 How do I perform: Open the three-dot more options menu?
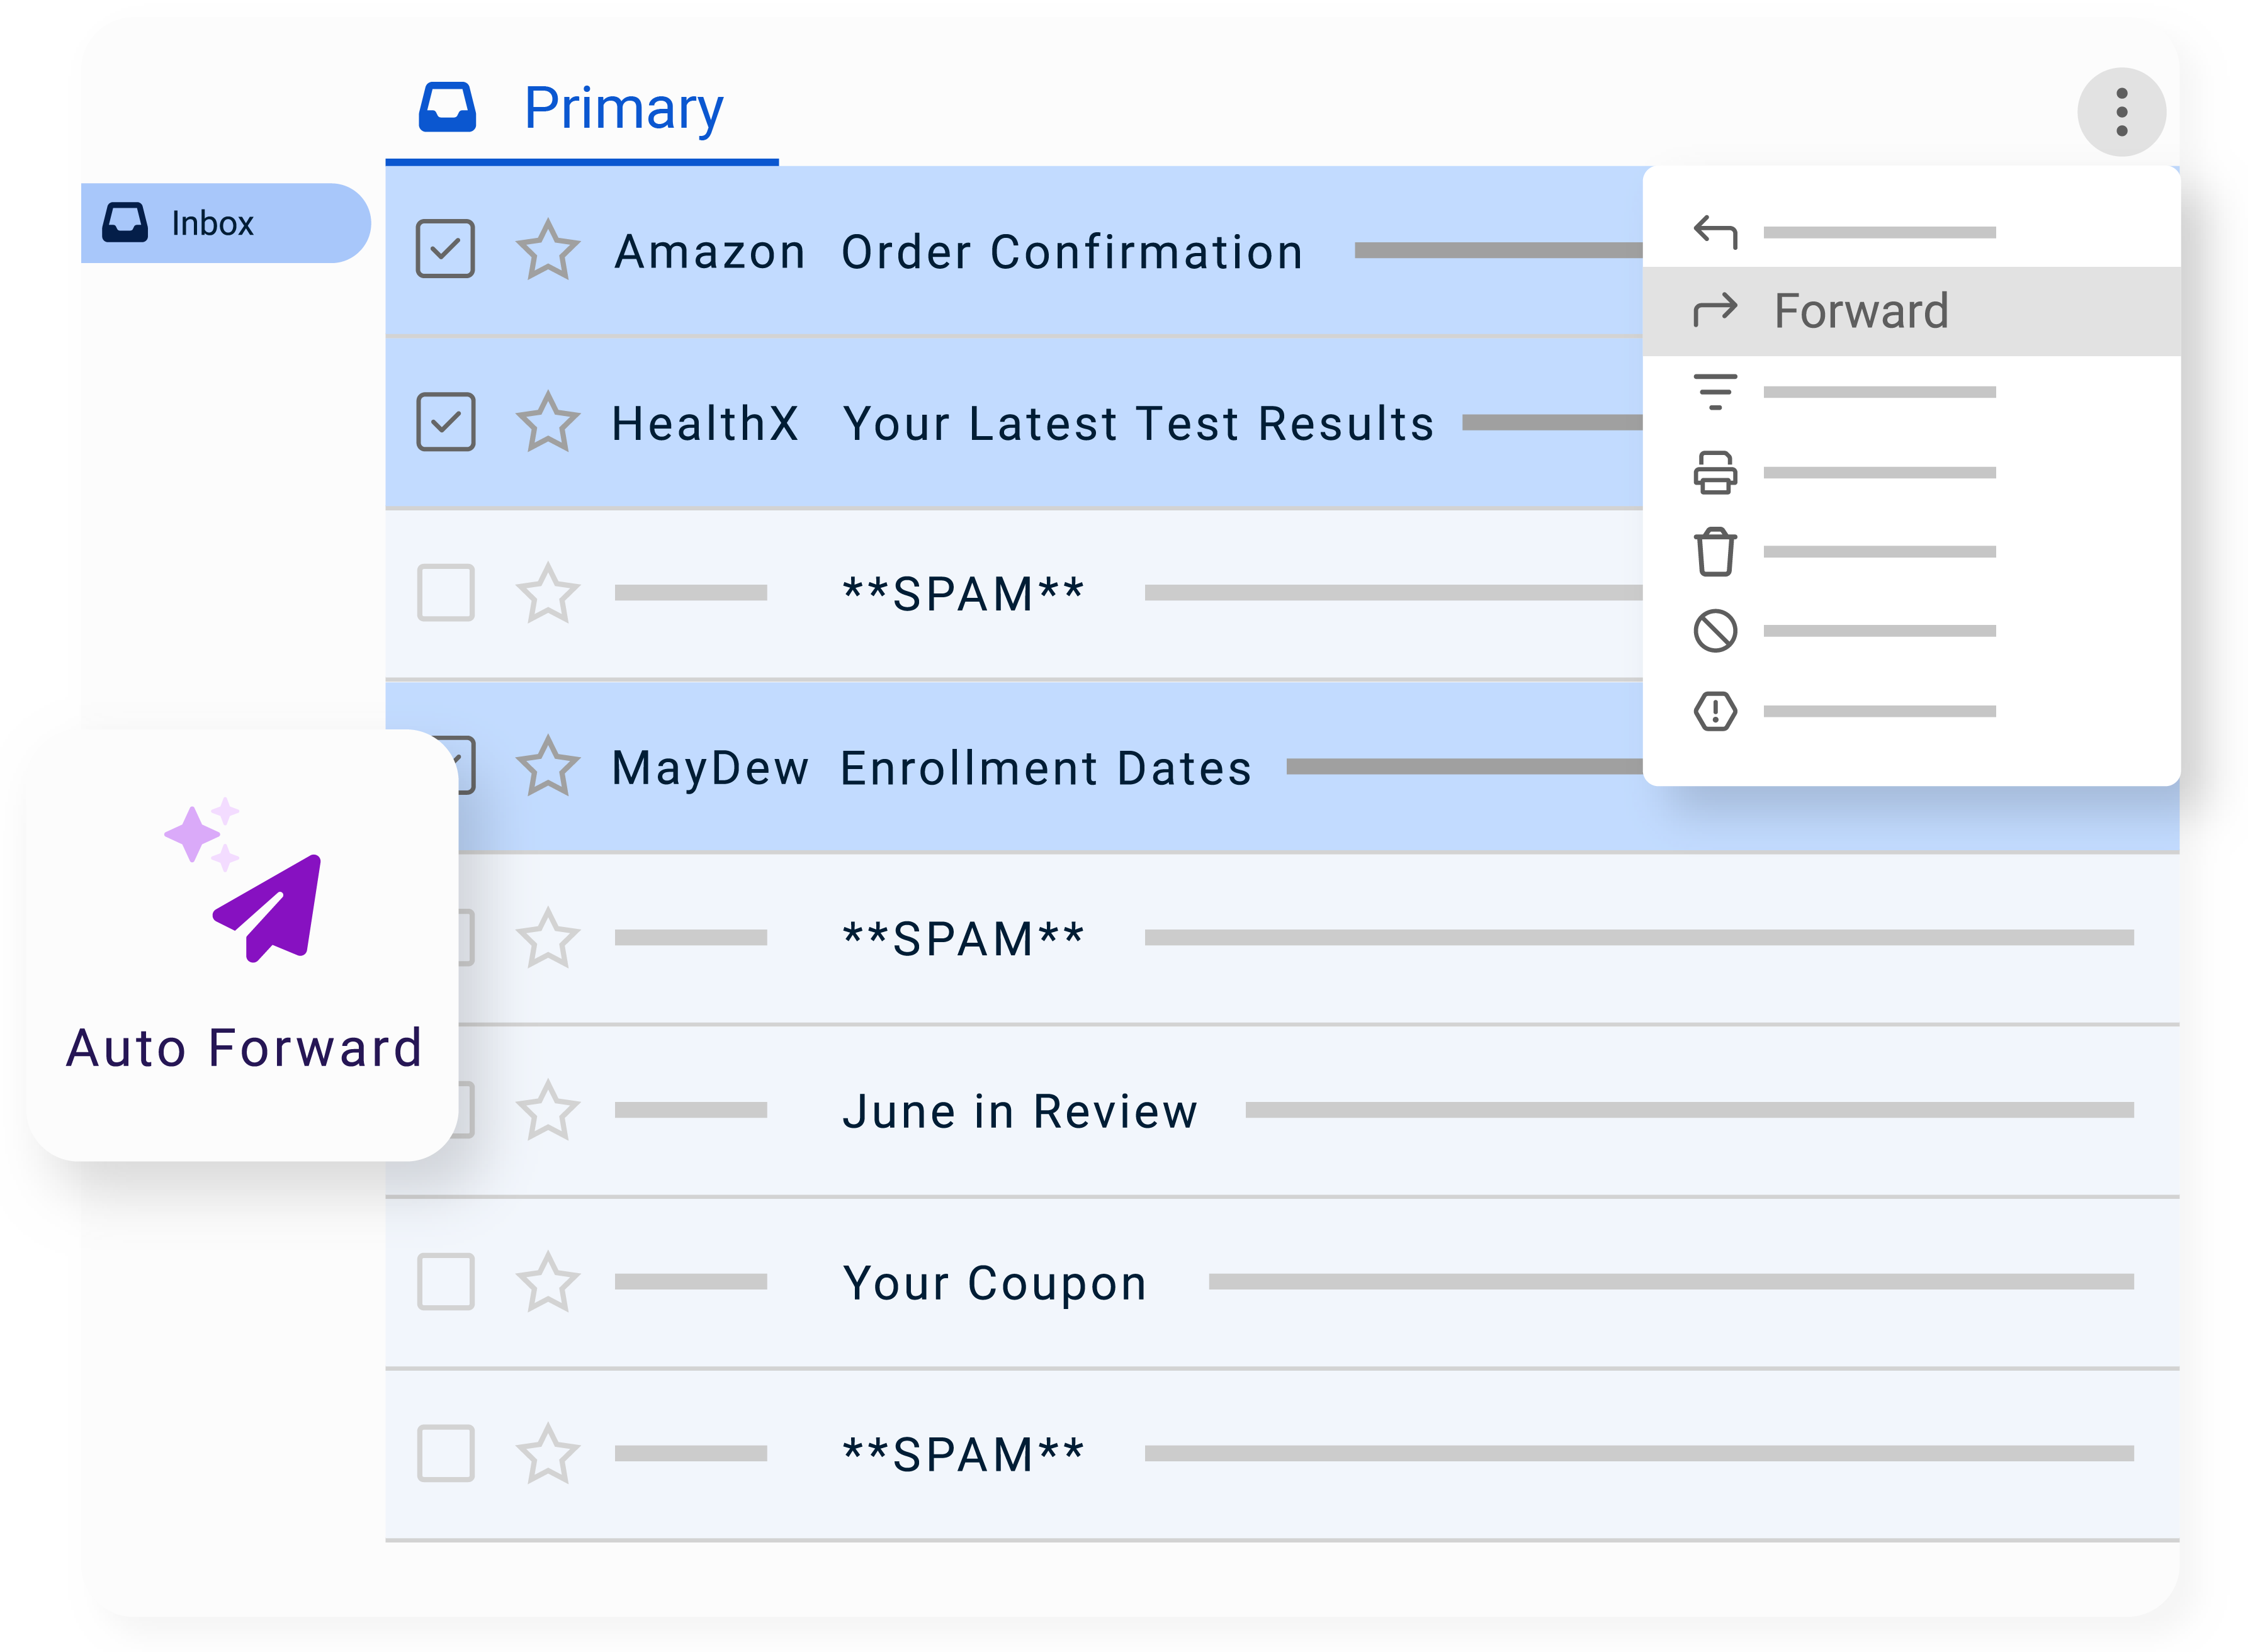tap(2121, 112)
